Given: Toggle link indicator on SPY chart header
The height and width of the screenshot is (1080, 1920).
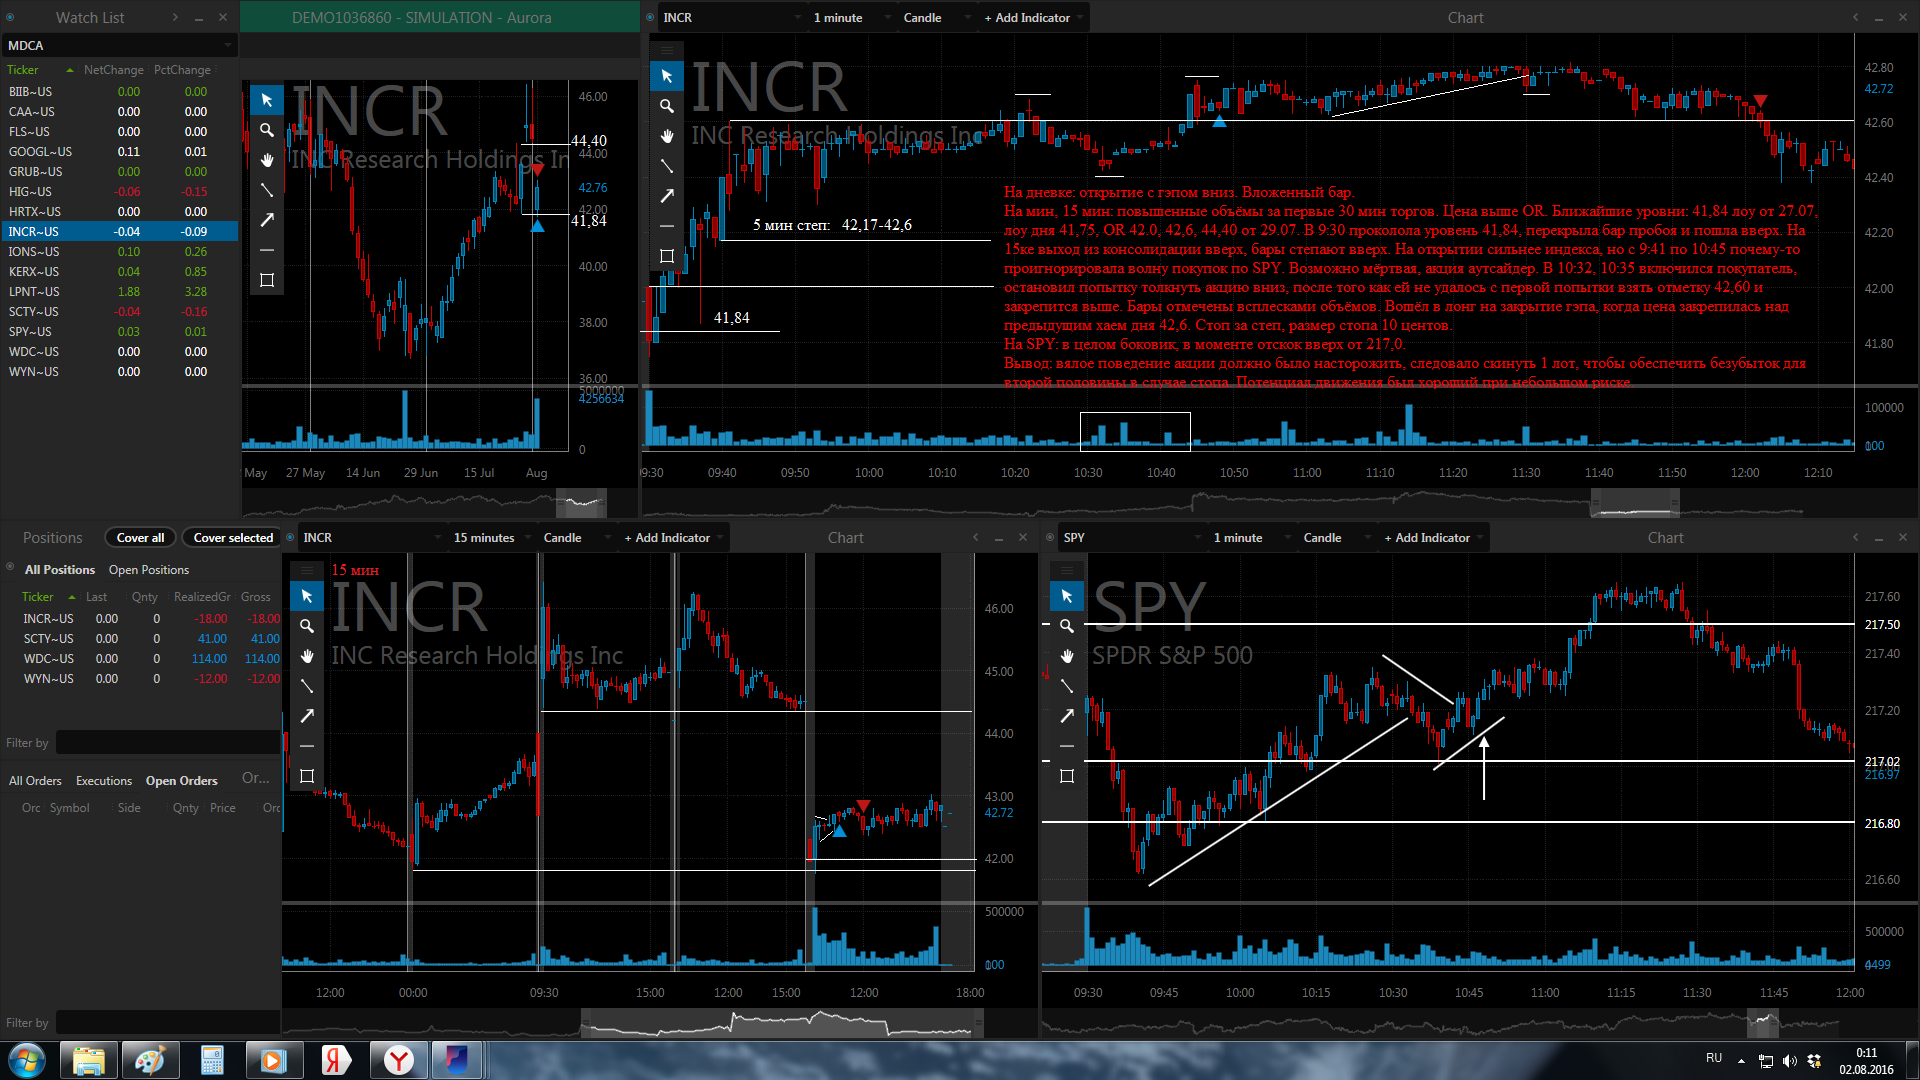Looking at the screenshot, I should (1050, 537).
